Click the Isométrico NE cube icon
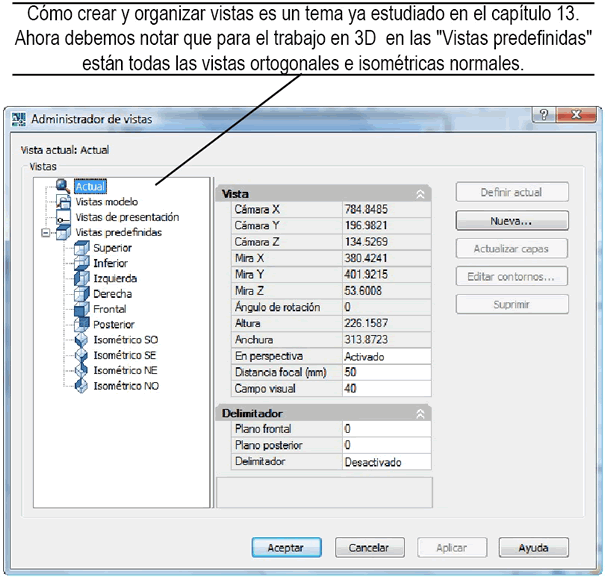 81,370
